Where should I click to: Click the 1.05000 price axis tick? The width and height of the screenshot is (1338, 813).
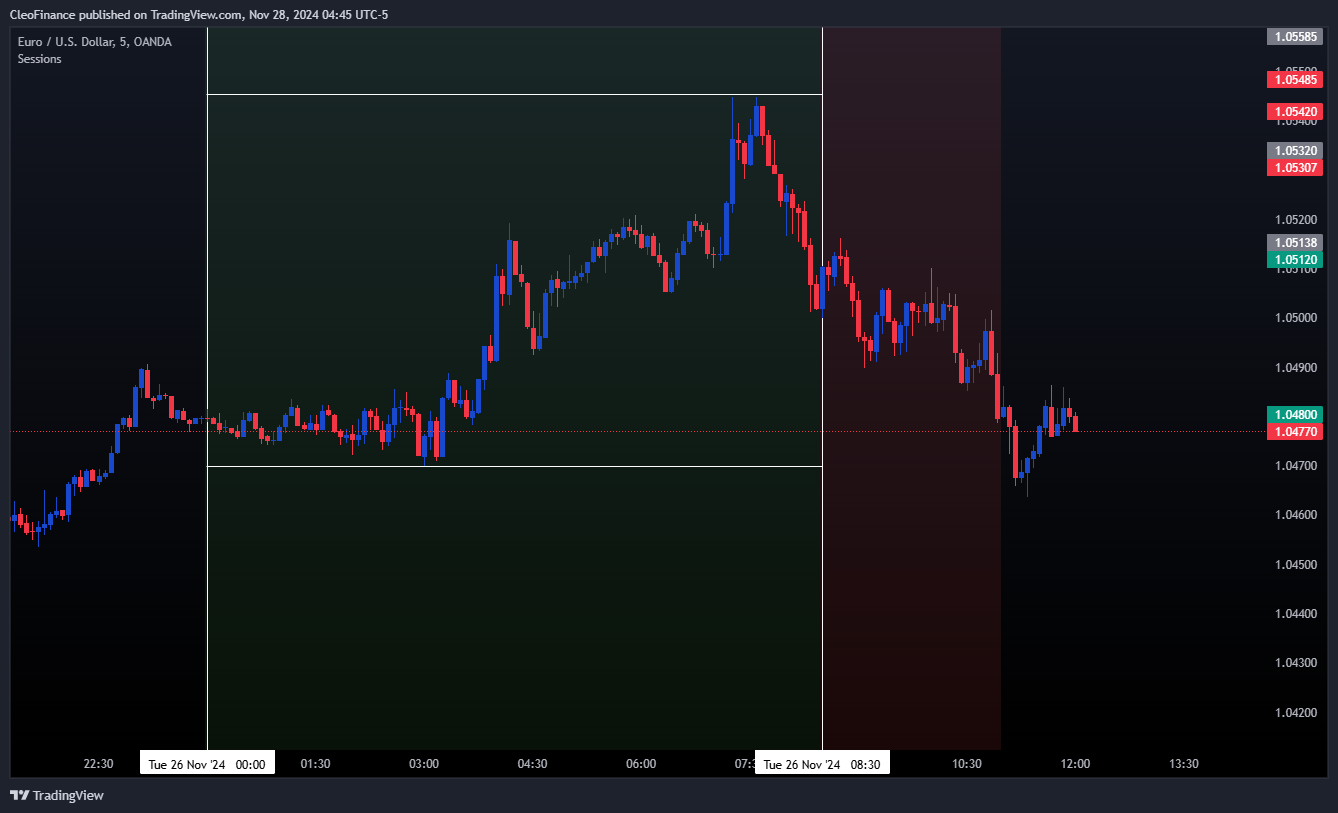coord(1295,318)
